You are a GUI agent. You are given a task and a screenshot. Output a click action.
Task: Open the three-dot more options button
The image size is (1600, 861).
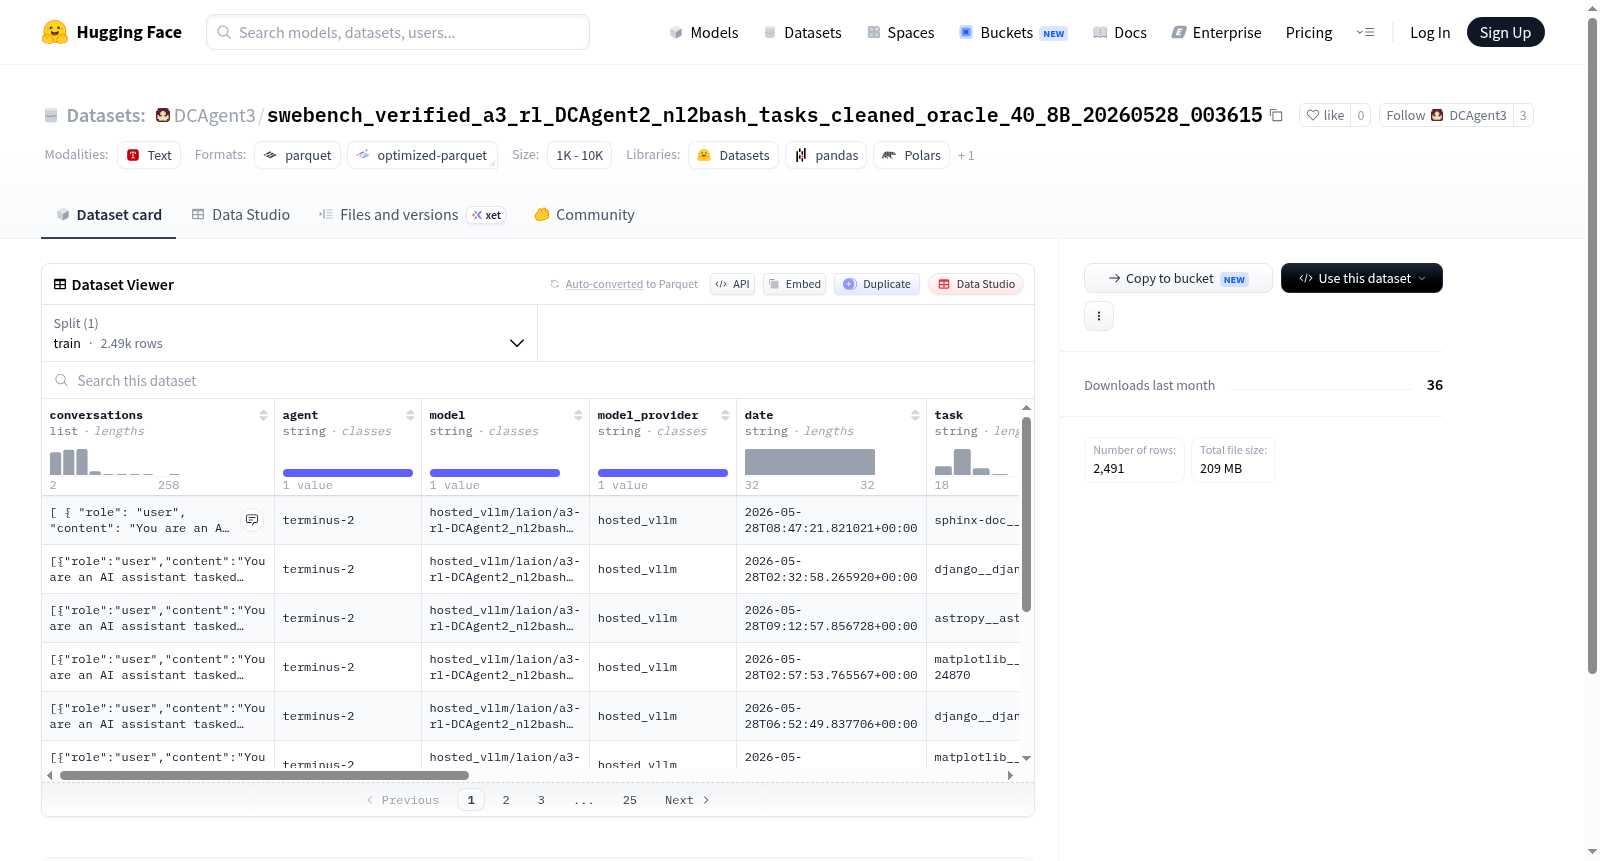click(1099, 316)
